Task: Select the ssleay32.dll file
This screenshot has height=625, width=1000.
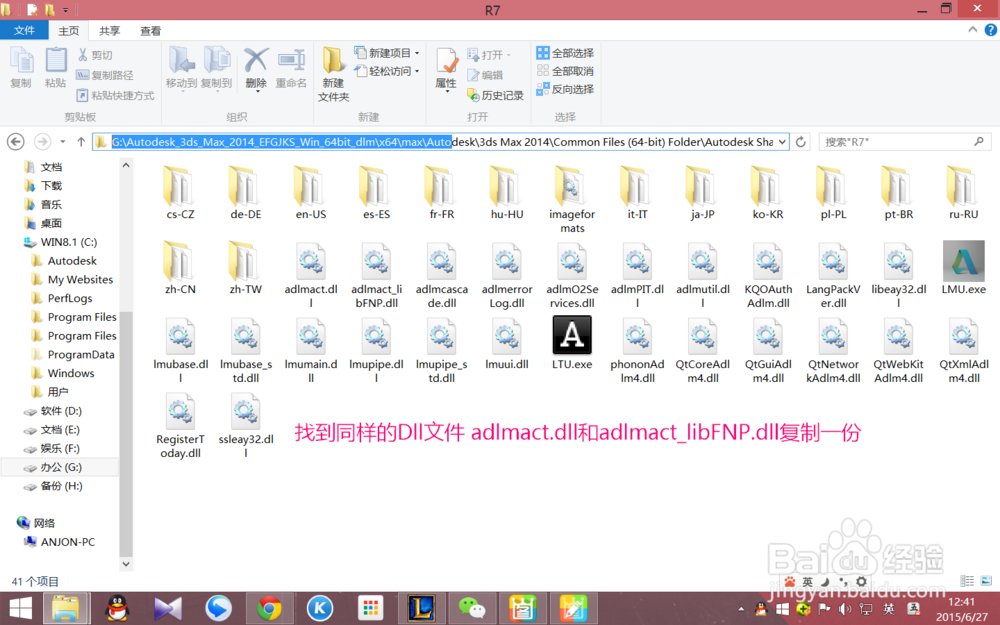Action: coord(246,425)
